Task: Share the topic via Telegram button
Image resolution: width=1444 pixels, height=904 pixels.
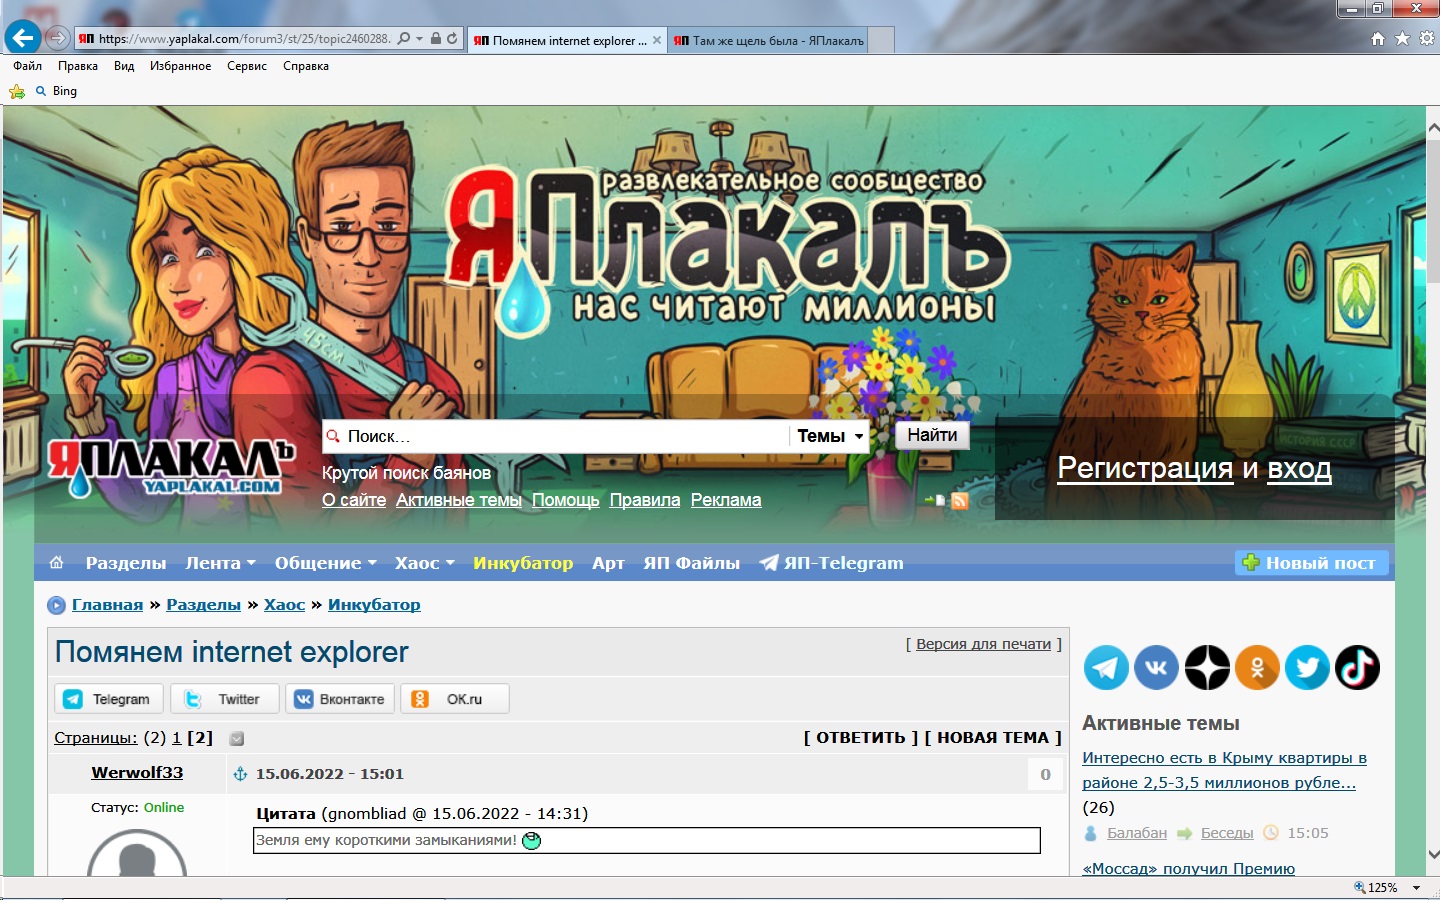Action: [x=108, y=700]
